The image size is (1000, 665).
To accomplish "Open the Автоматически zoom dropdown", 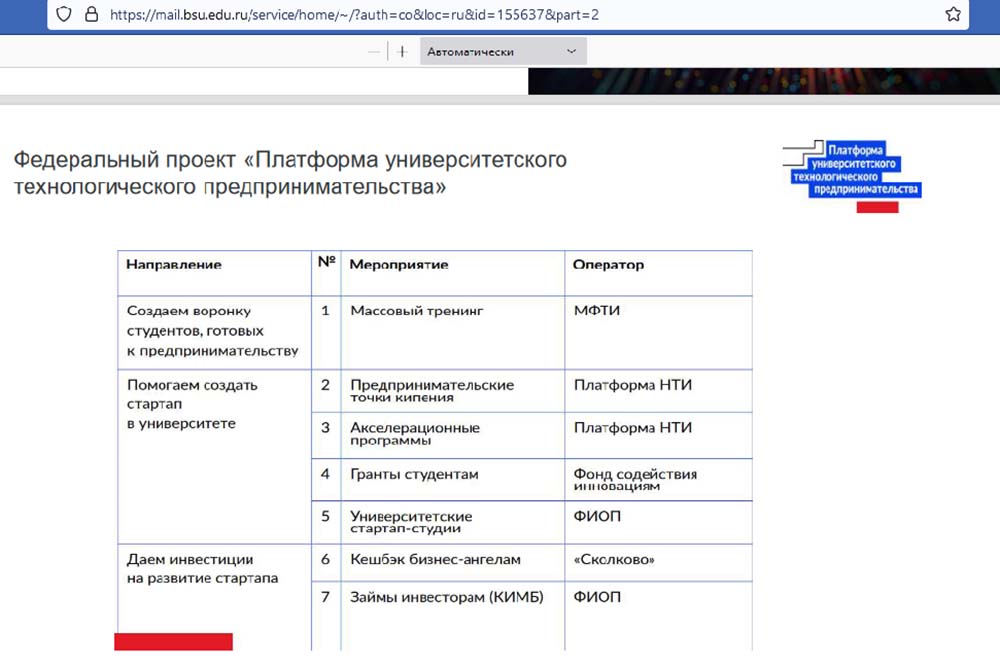I will pos(502,51).
